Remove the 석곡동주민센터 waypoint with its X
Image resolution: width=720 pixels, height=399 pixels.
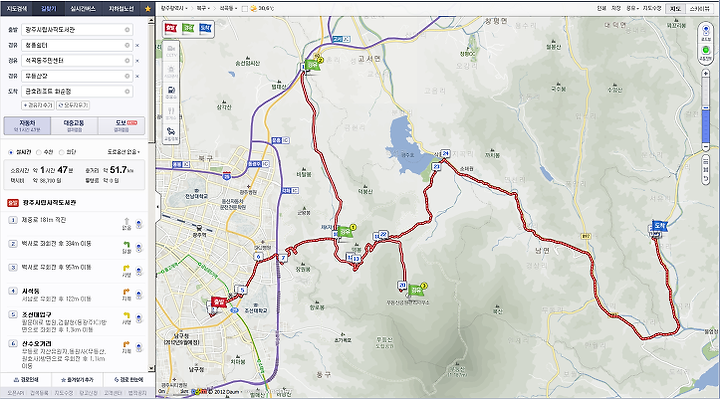[137, 61]
